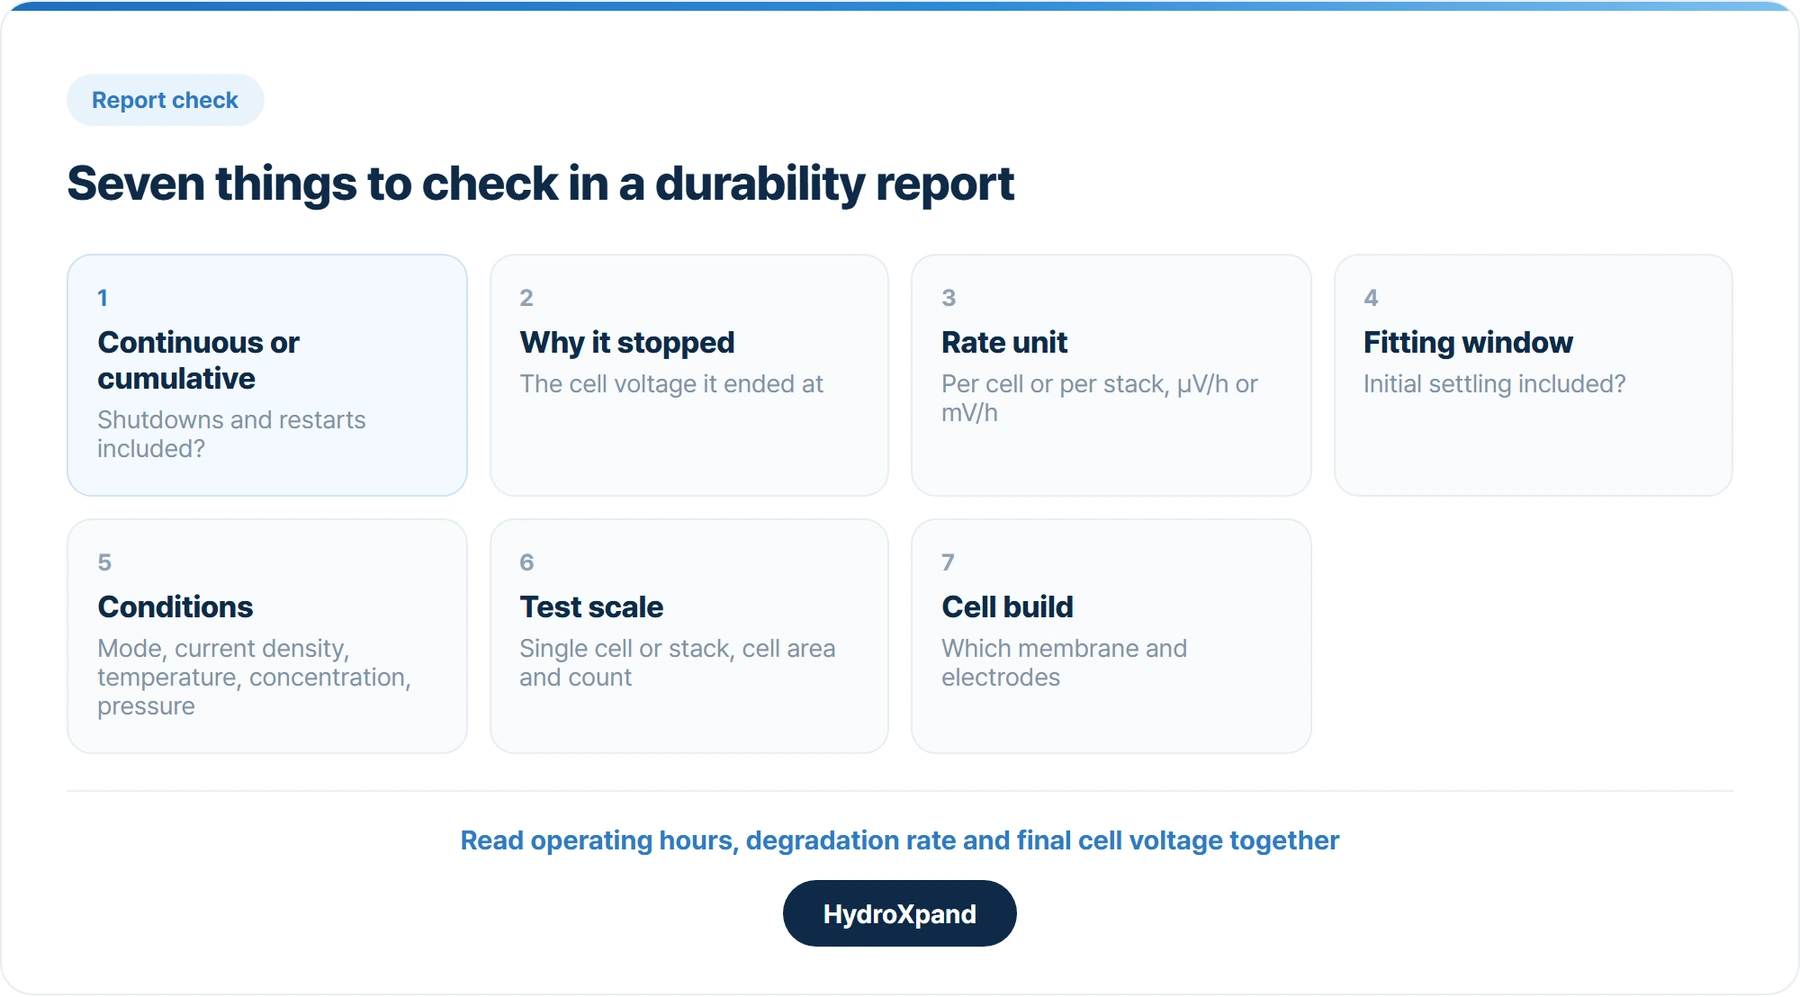Click 'Shutdowns and restarts included?' text
The width and height of the screenshot is (1800, 997).
[x=231, y=434]
